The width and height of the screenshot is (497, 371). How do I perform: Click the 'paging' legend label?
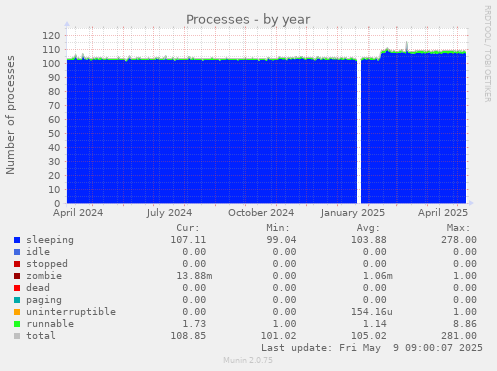44,300
